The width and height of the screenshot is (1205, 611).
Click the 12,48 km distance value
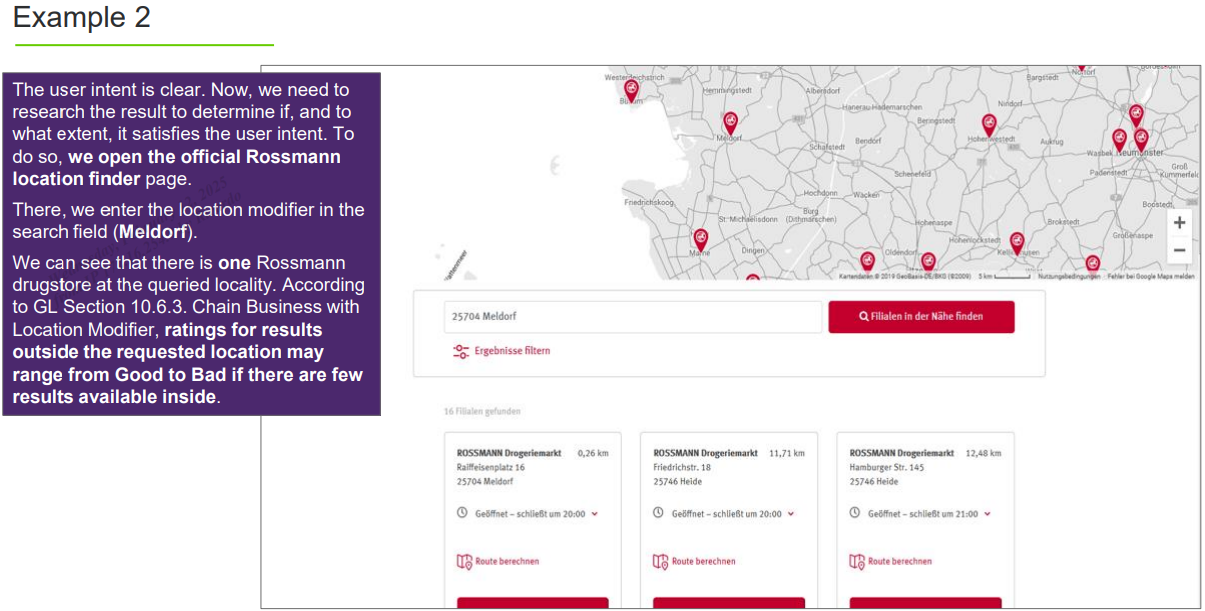coord(983,453)
